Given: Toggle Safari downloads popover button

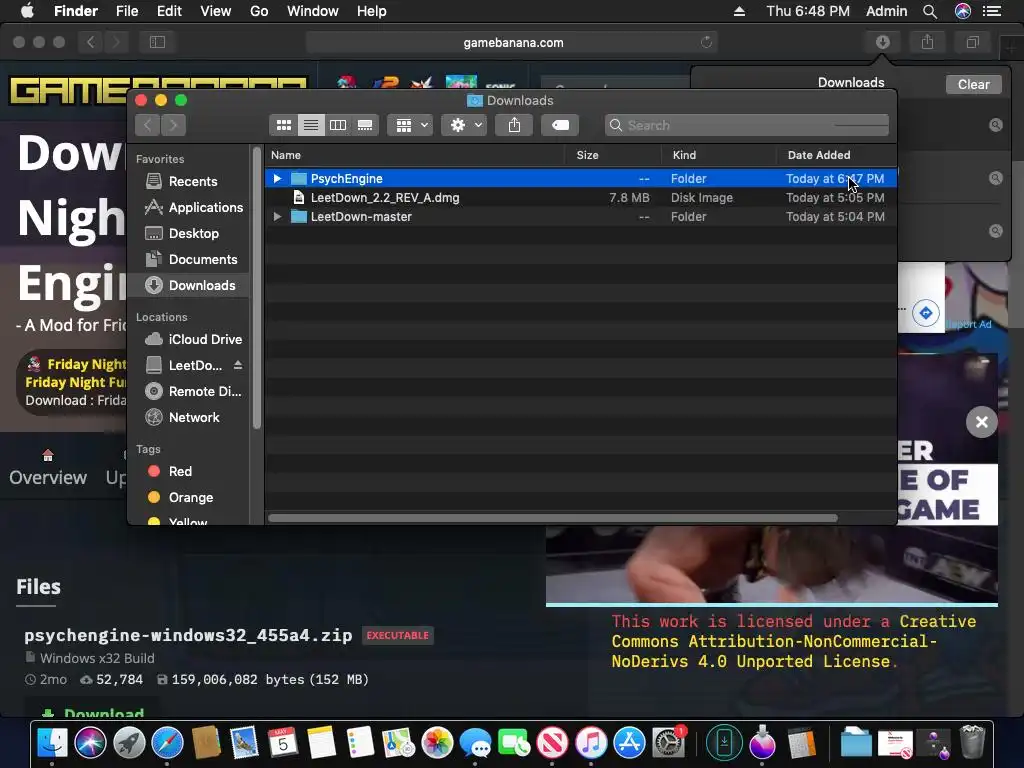Looking at the screenshot, I should tap(882, 42).
